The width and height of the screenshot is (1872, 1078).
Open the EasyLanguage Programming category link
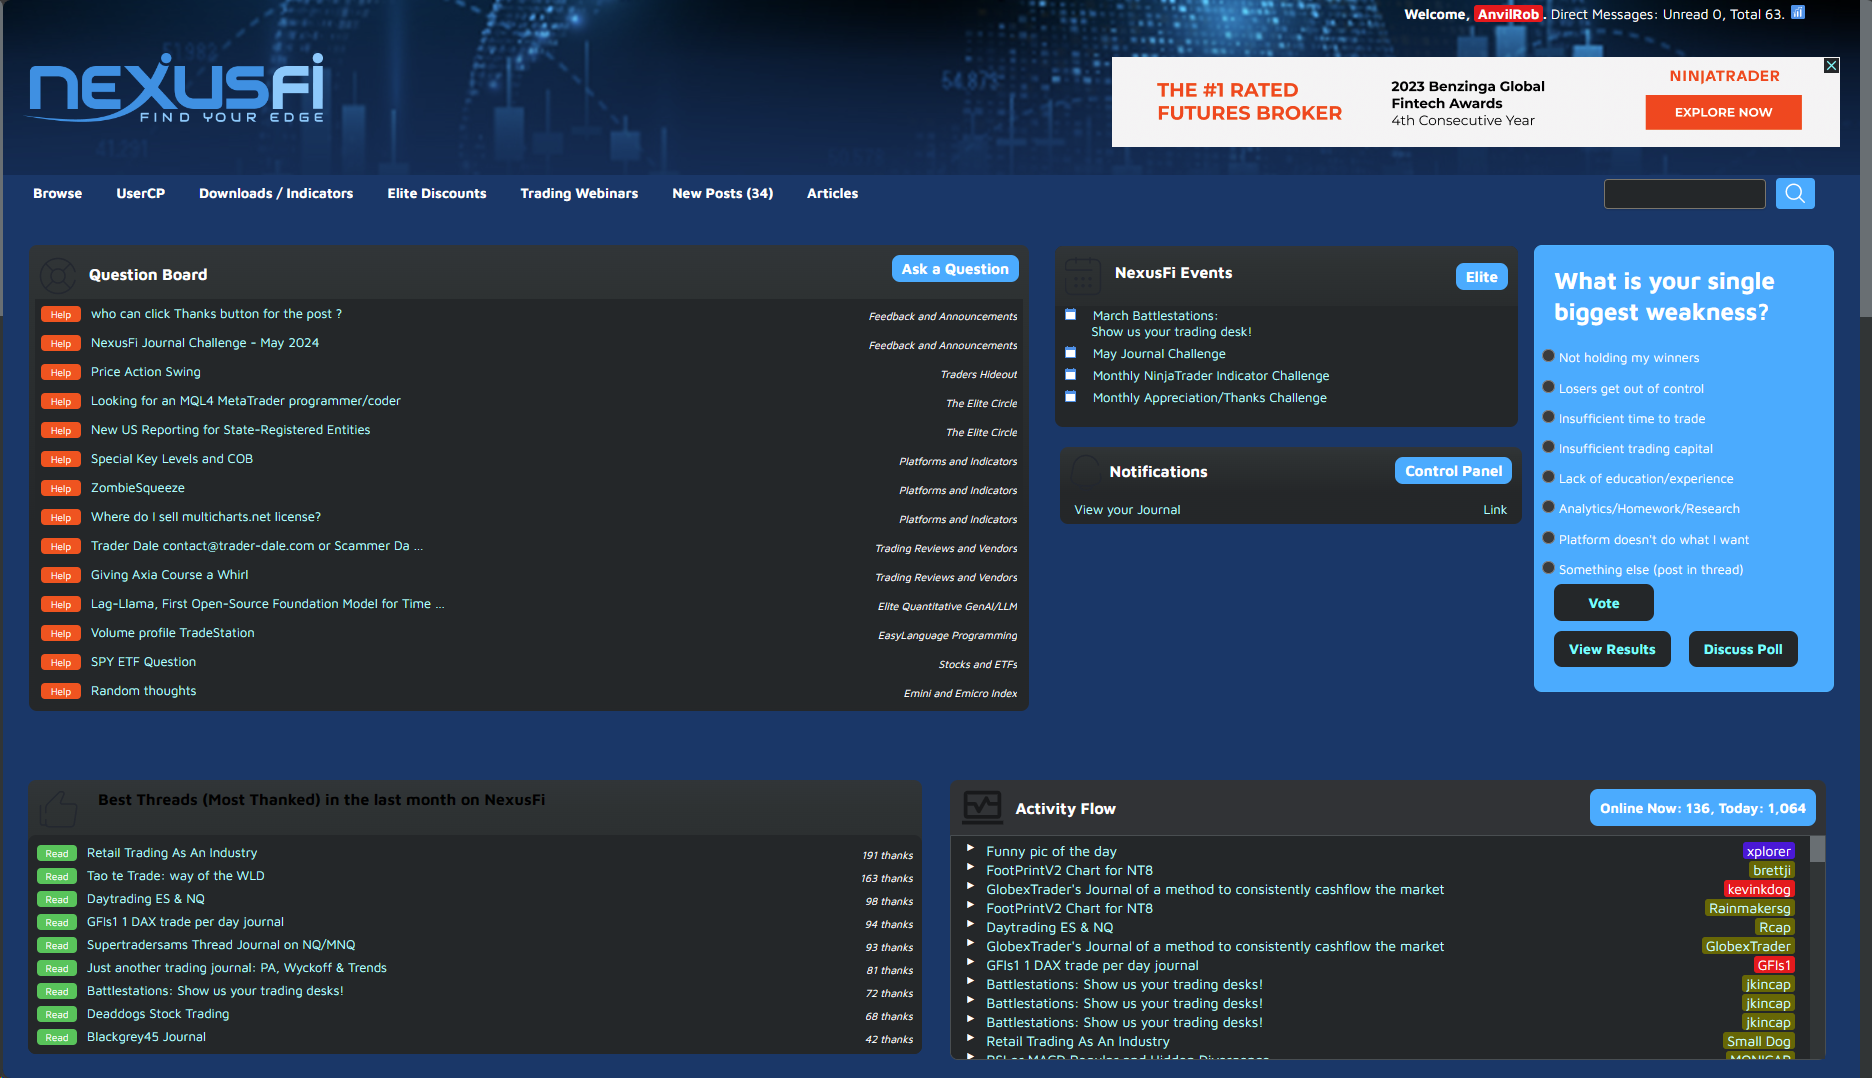pyautogui.click(x=948, y=635)
